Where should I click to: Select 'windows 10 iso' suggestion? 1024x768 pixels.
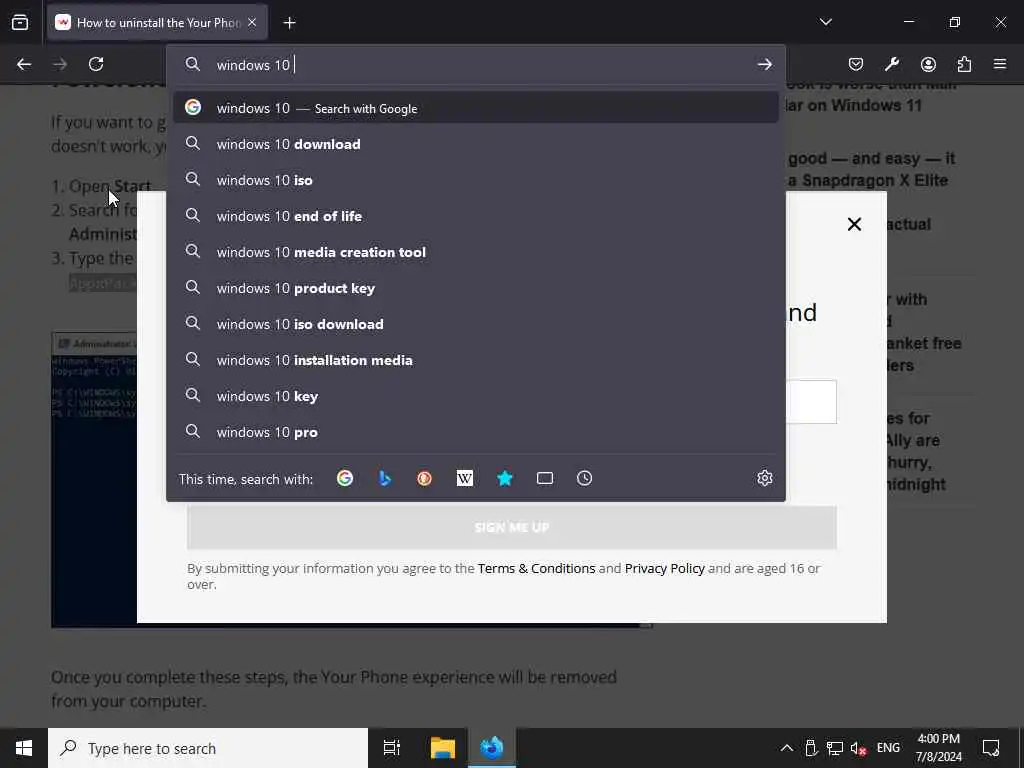coord(476,180)
